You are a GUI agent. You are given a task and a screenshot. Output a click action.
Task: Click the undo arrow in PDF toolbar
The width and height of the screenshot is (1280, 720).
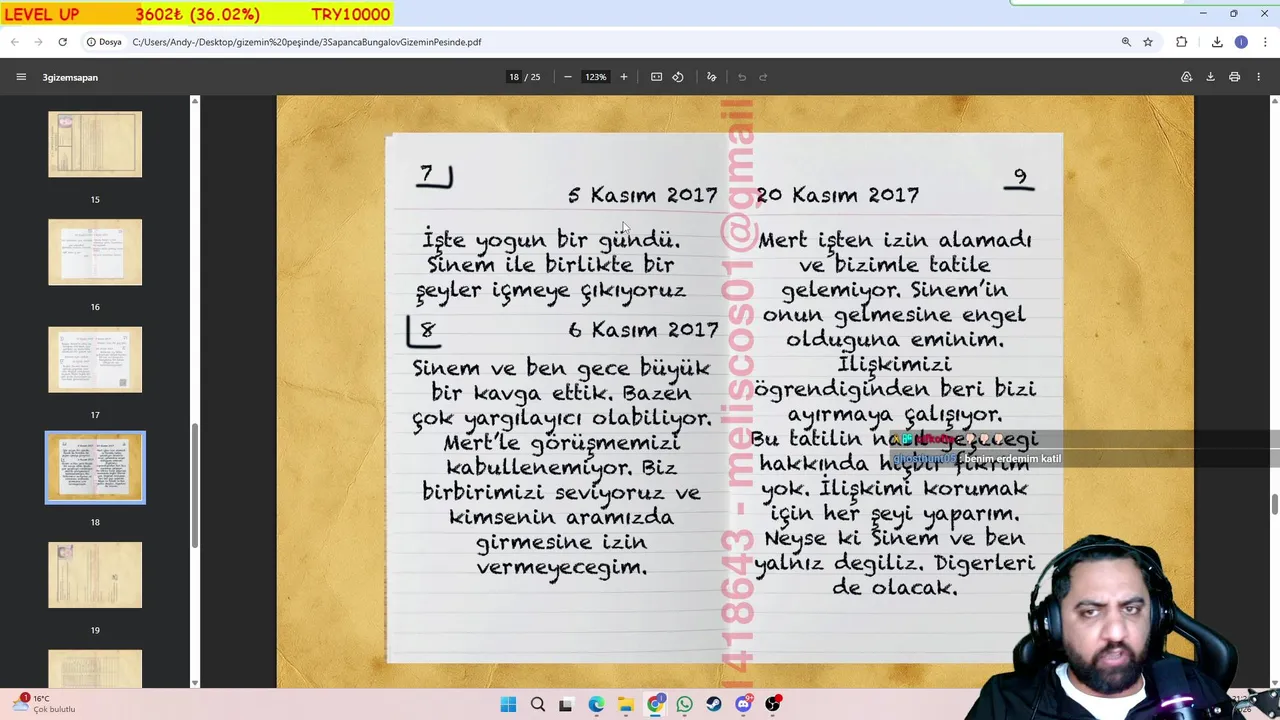coord(742,77)
